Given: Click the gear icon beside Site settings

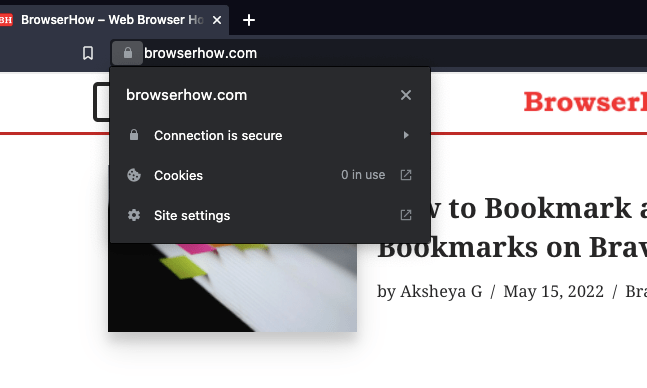Looking at the screenshot, I should pyautogui.click(x=134, y=215).
